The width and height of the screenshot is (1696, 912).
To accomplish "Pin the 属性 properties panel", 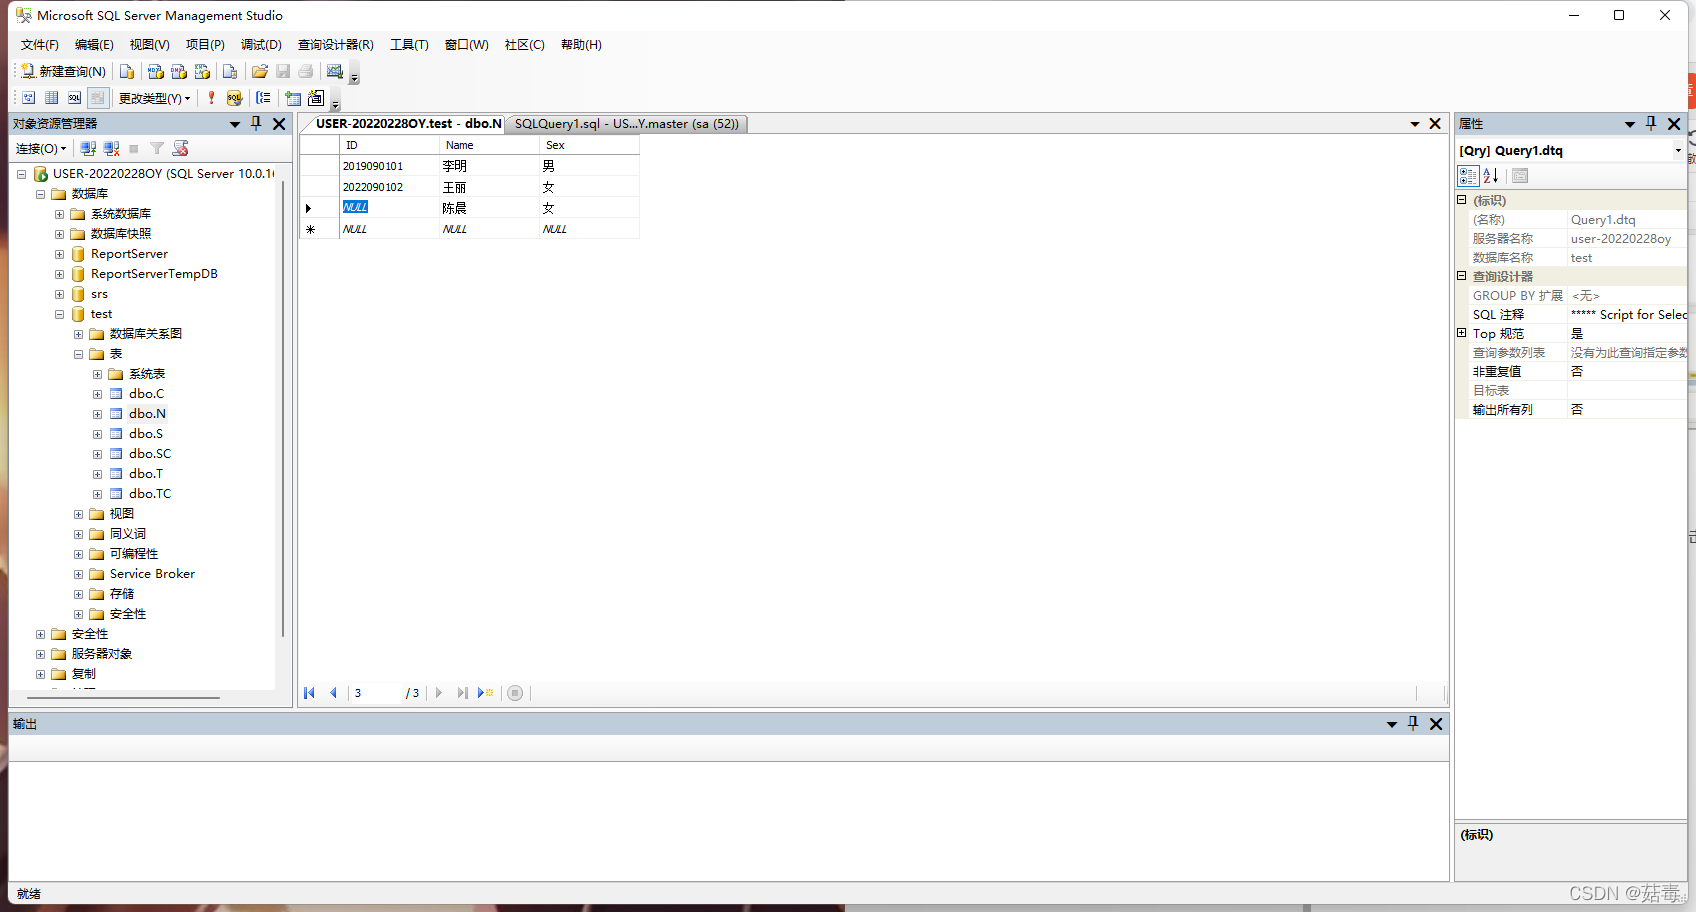I will coord(1651,123).
